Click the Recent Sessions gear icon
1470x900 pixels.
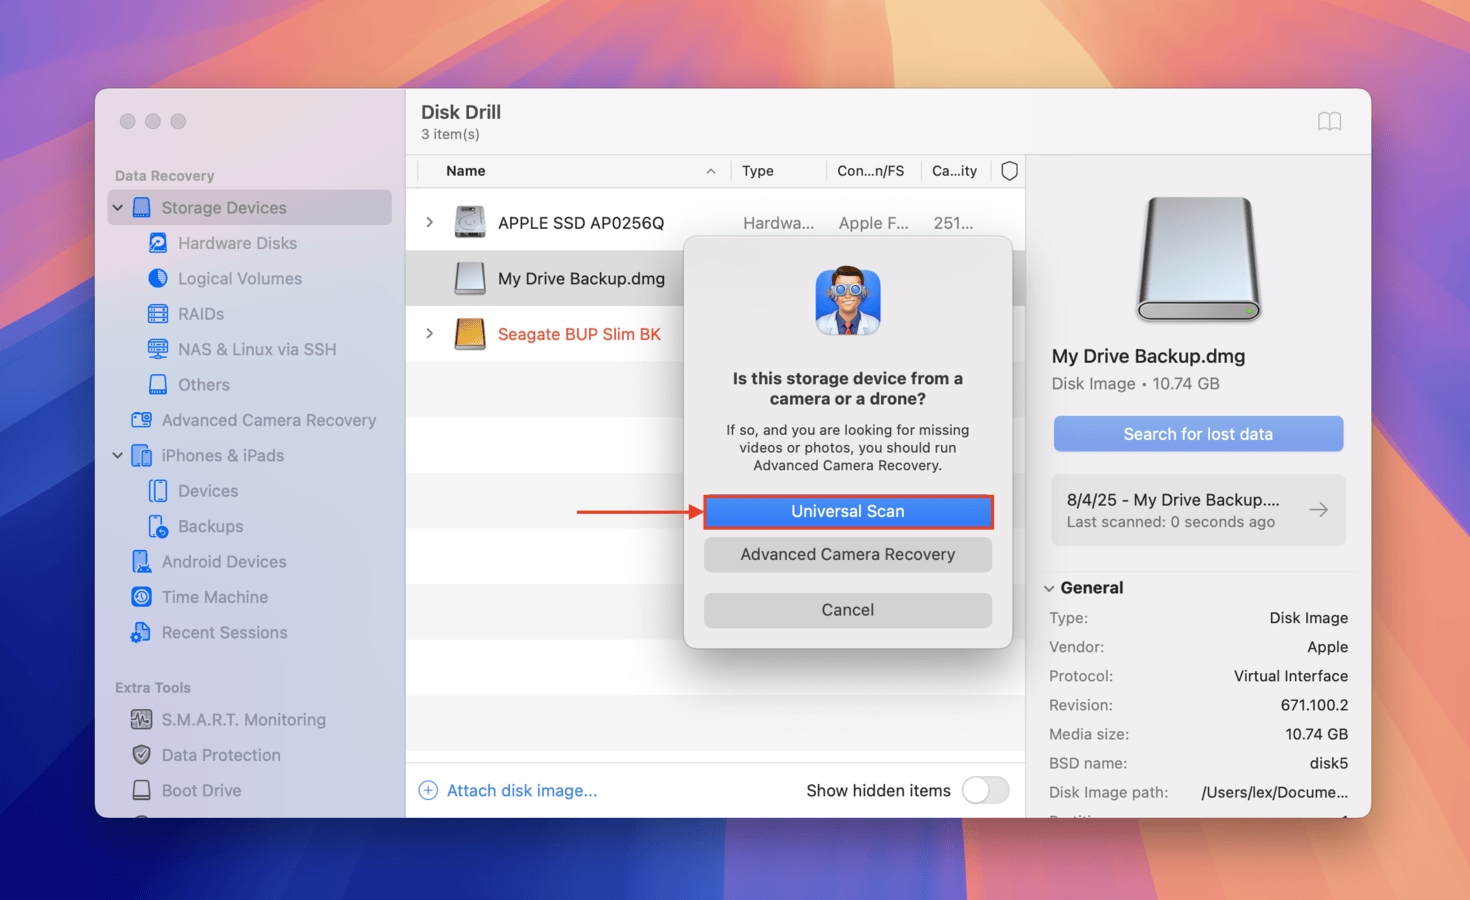click(141, 632)
